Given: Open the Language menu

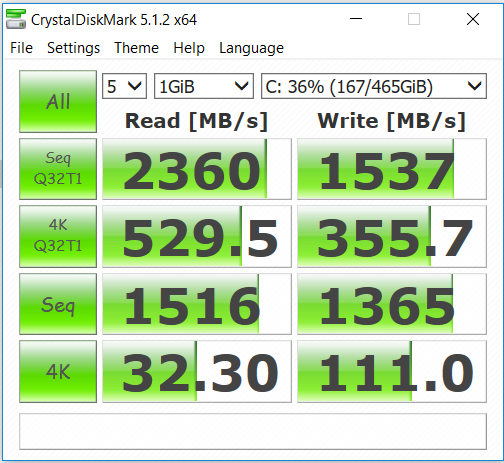Looking at the screenshot, I should (x=251, y=48).
